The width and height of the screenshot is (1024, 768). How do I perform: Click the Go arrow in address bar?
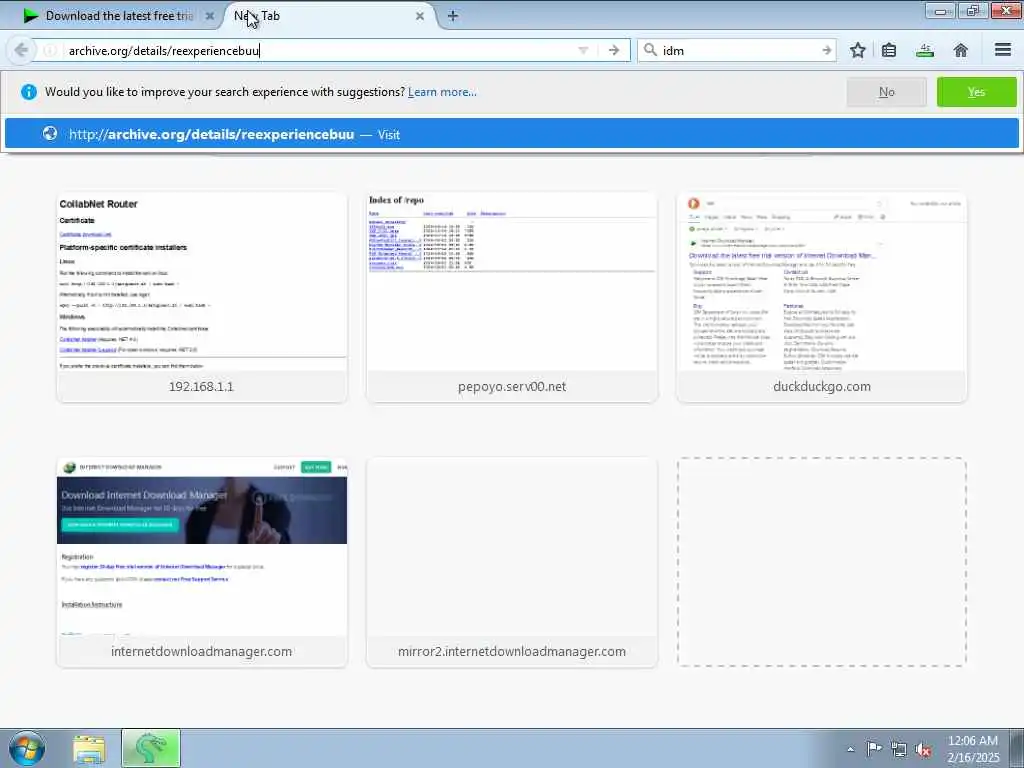coord(613,50)
